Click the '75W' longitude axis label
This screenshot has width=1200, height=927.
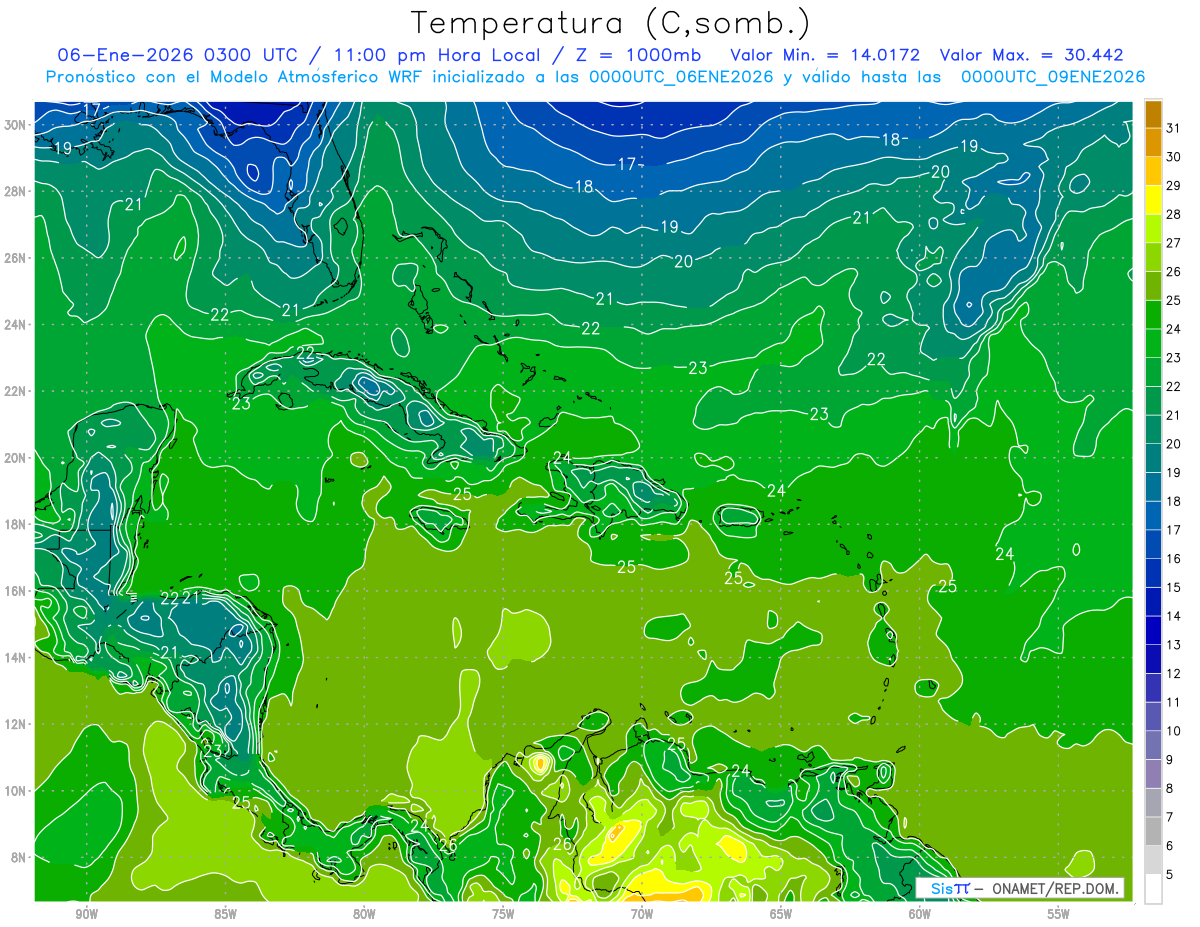pyautogui.click(x=503, y=914)
